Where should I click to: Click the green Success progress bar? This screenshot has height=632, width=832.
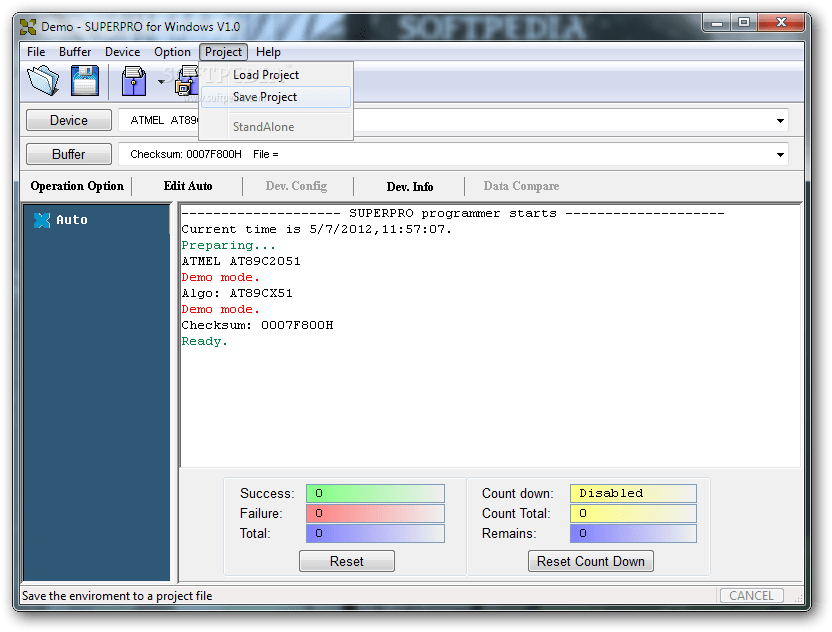[375, 493]
